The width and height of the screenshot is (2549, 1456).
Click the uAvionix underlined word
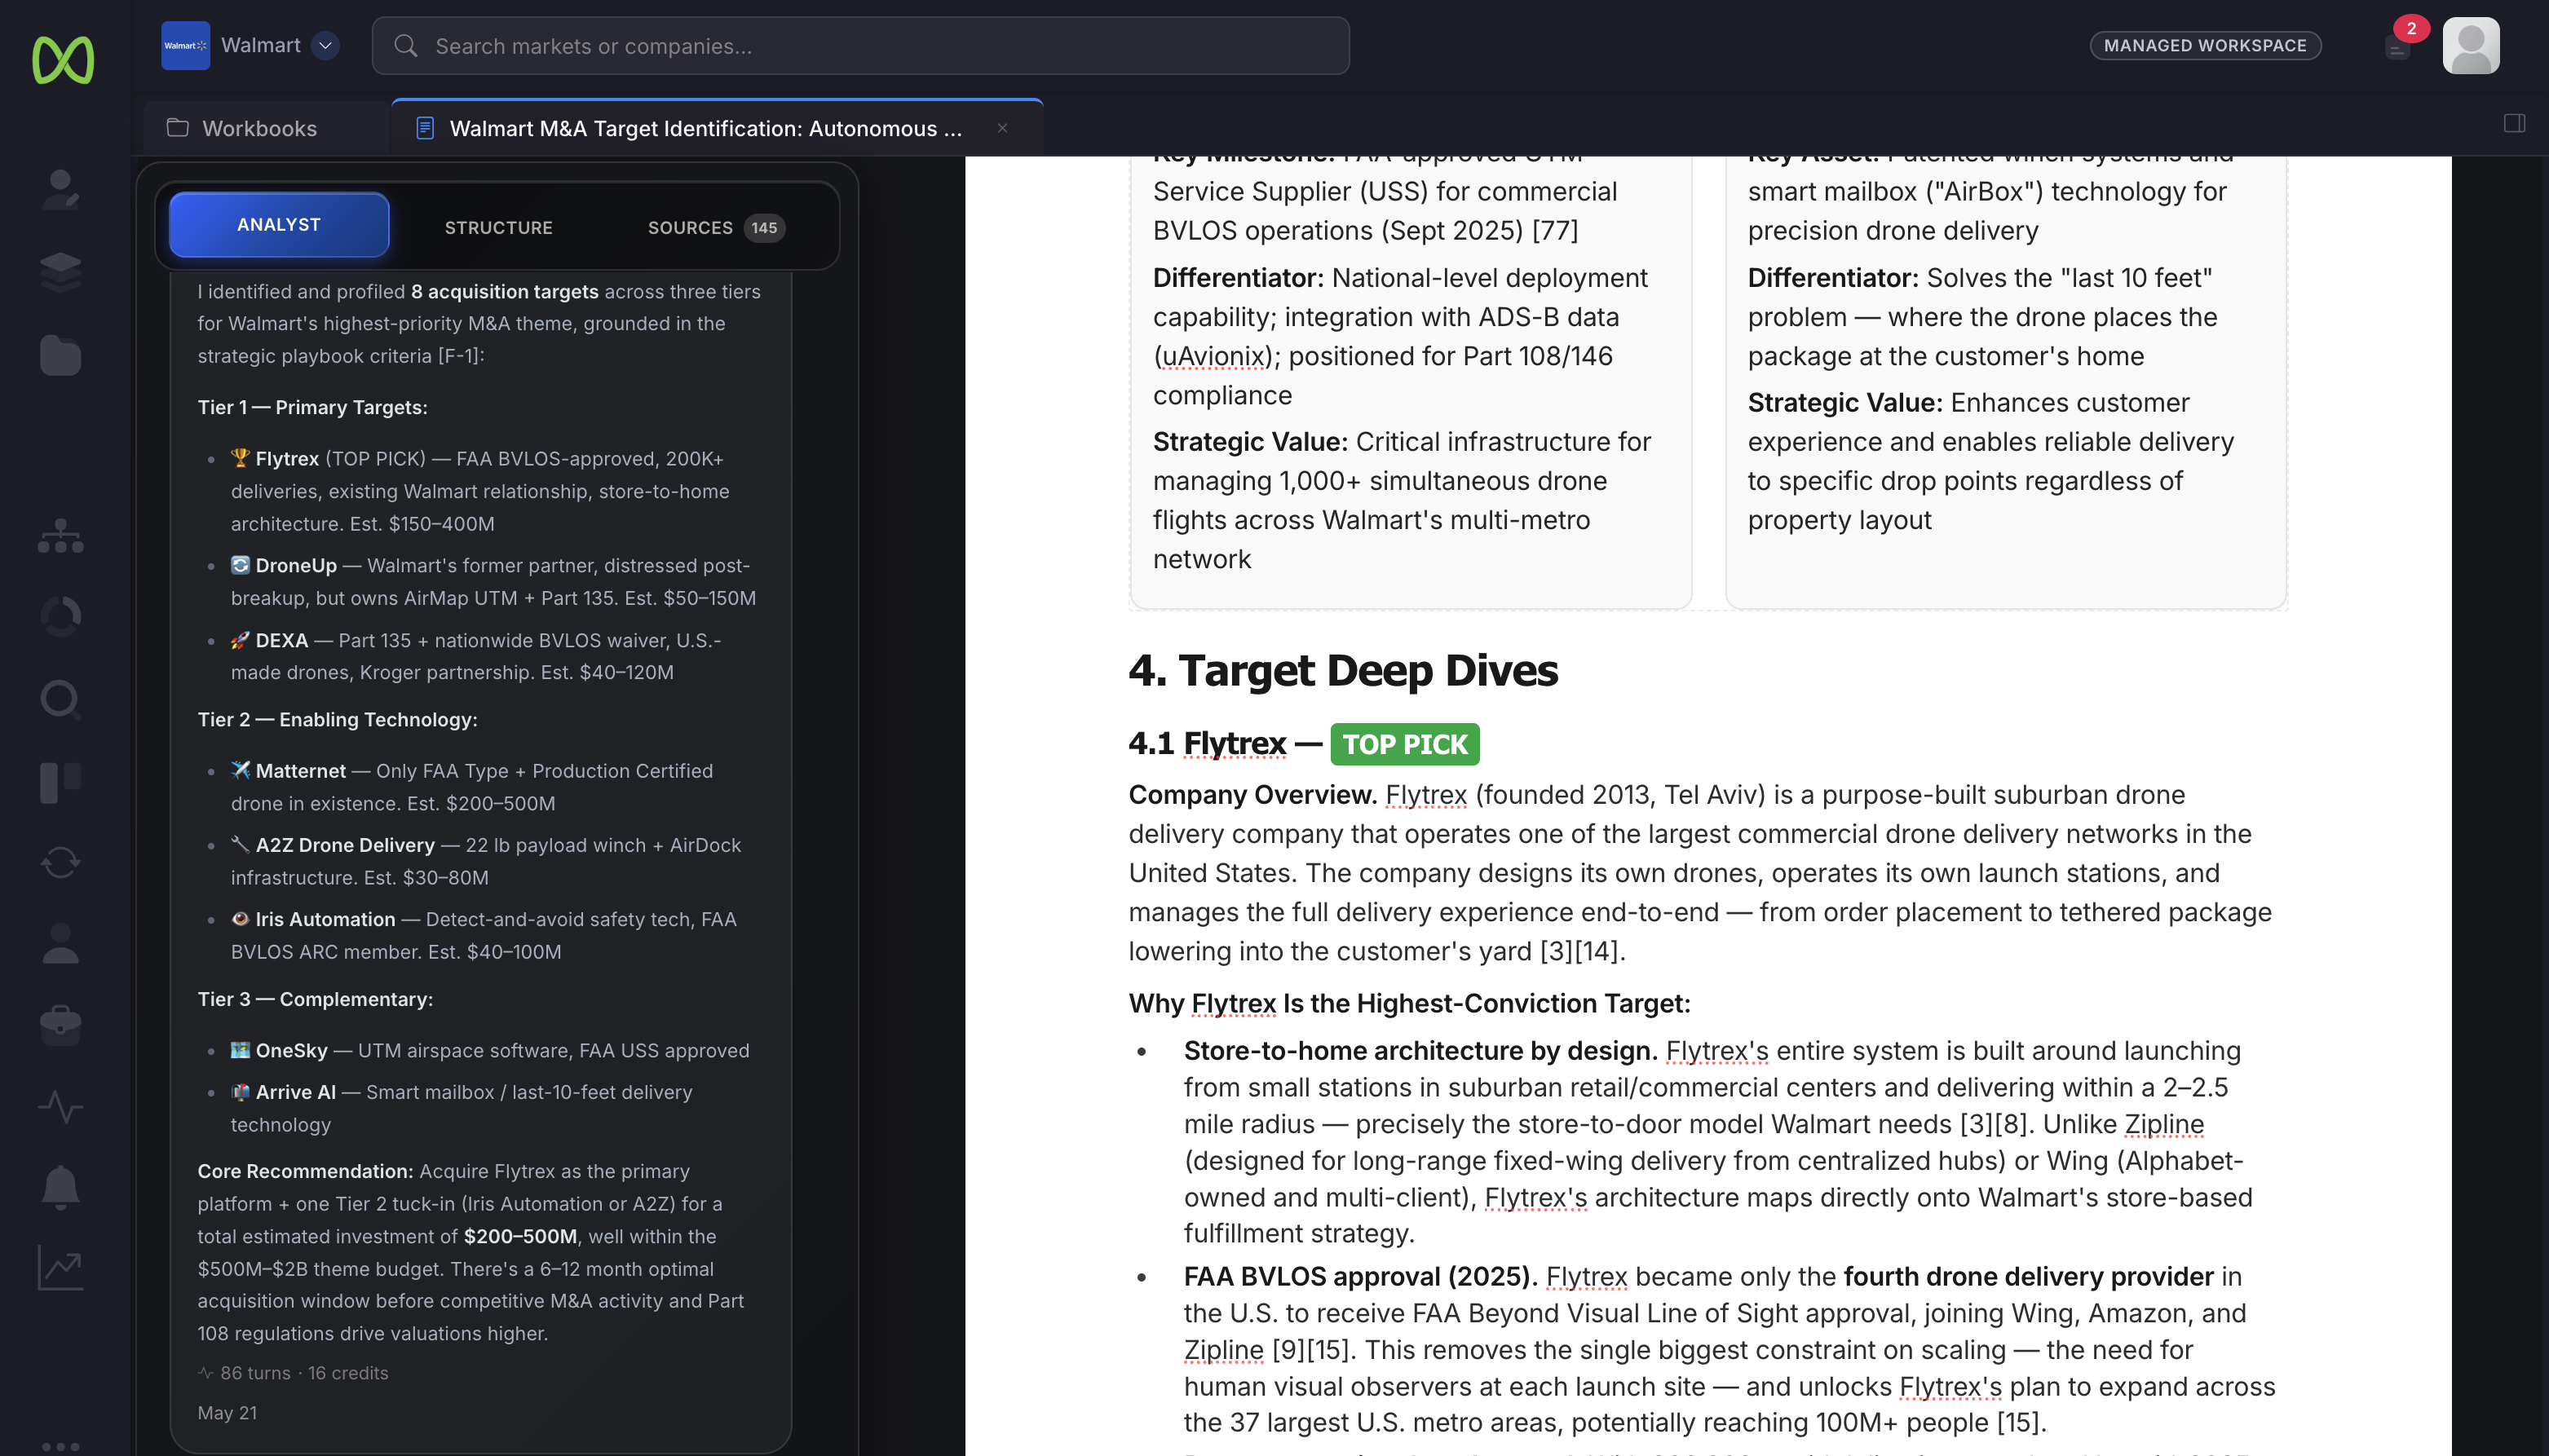coord(1213,356)
